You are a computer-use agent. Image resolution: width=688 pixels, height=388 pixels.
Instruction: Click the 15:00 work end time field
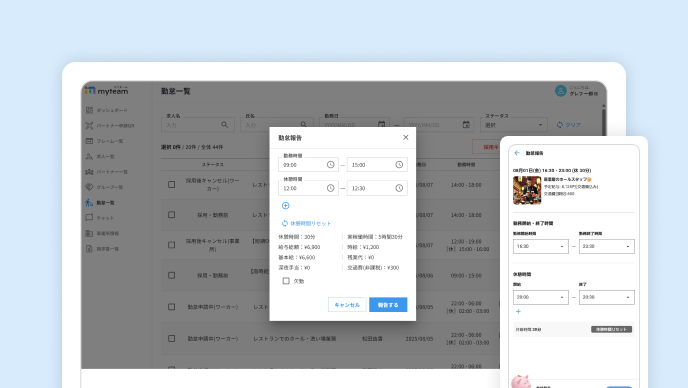(377, 165)
